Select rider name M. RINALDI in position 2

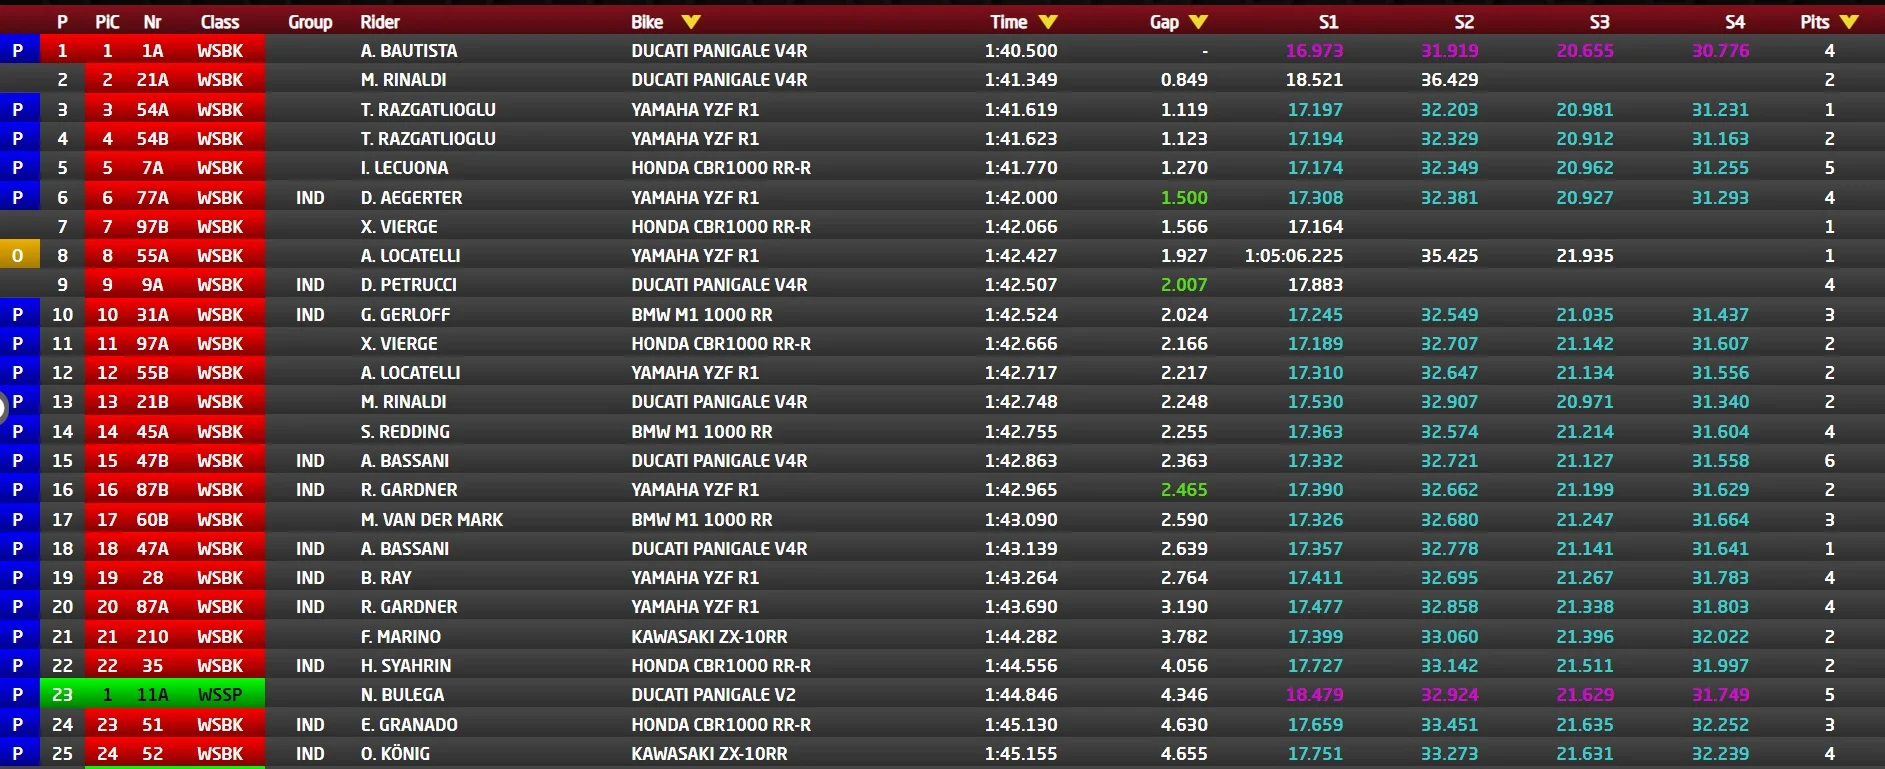(x=404, y=80)
